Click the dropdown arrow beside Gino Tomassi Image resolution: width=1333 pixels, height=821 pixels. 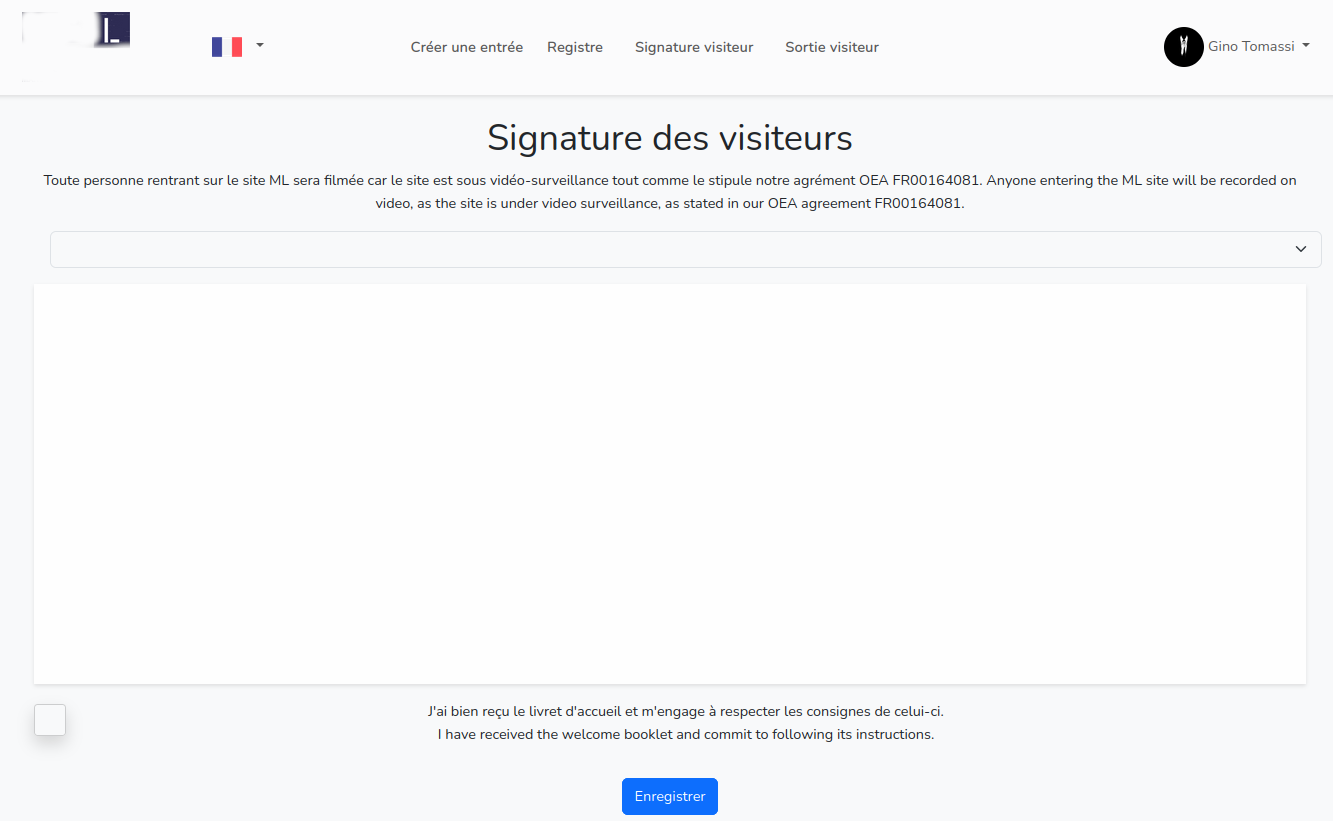pos(1308,46)
